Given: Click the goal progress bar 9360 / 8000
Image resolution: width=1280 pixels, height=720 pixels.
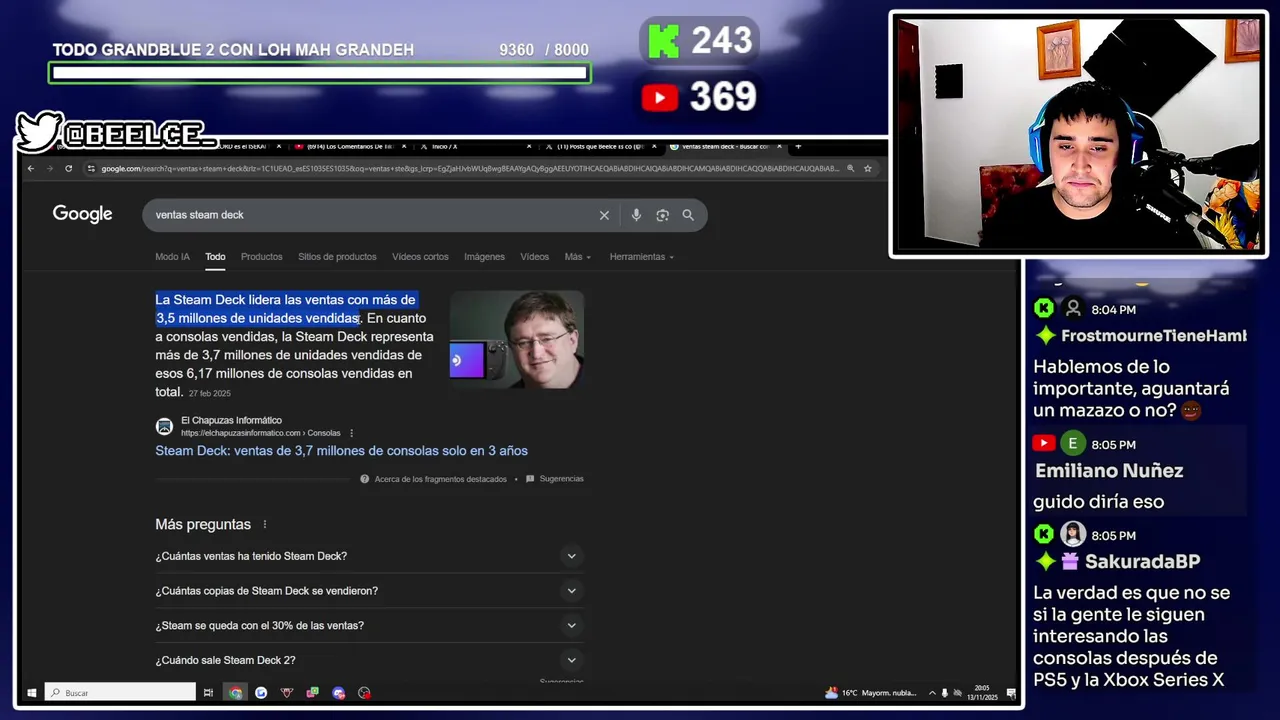Looking at the screenshot, I should [x=319, y=73].
